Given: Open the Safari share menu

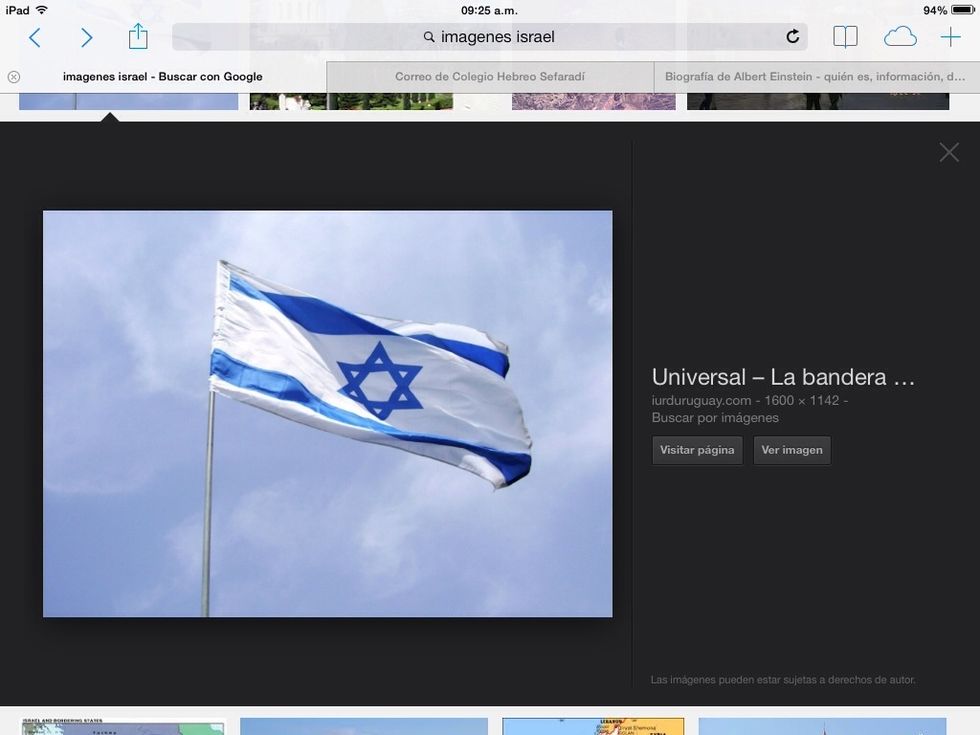Looking at the screenshot, I should coord(138,37).
